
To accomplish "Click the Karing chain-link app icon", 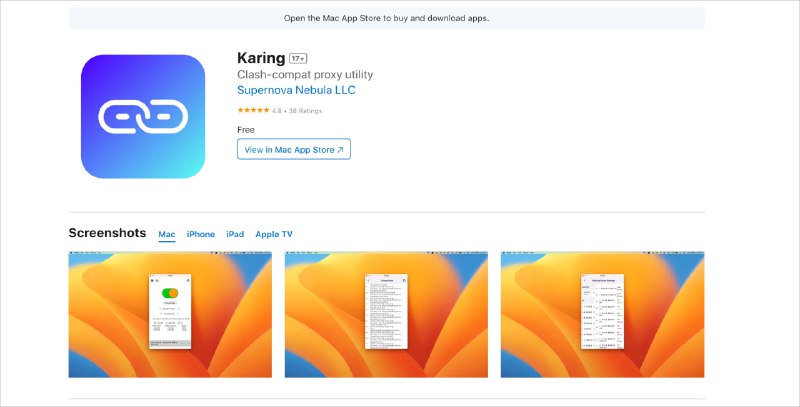I will click(x=143, y=116).
